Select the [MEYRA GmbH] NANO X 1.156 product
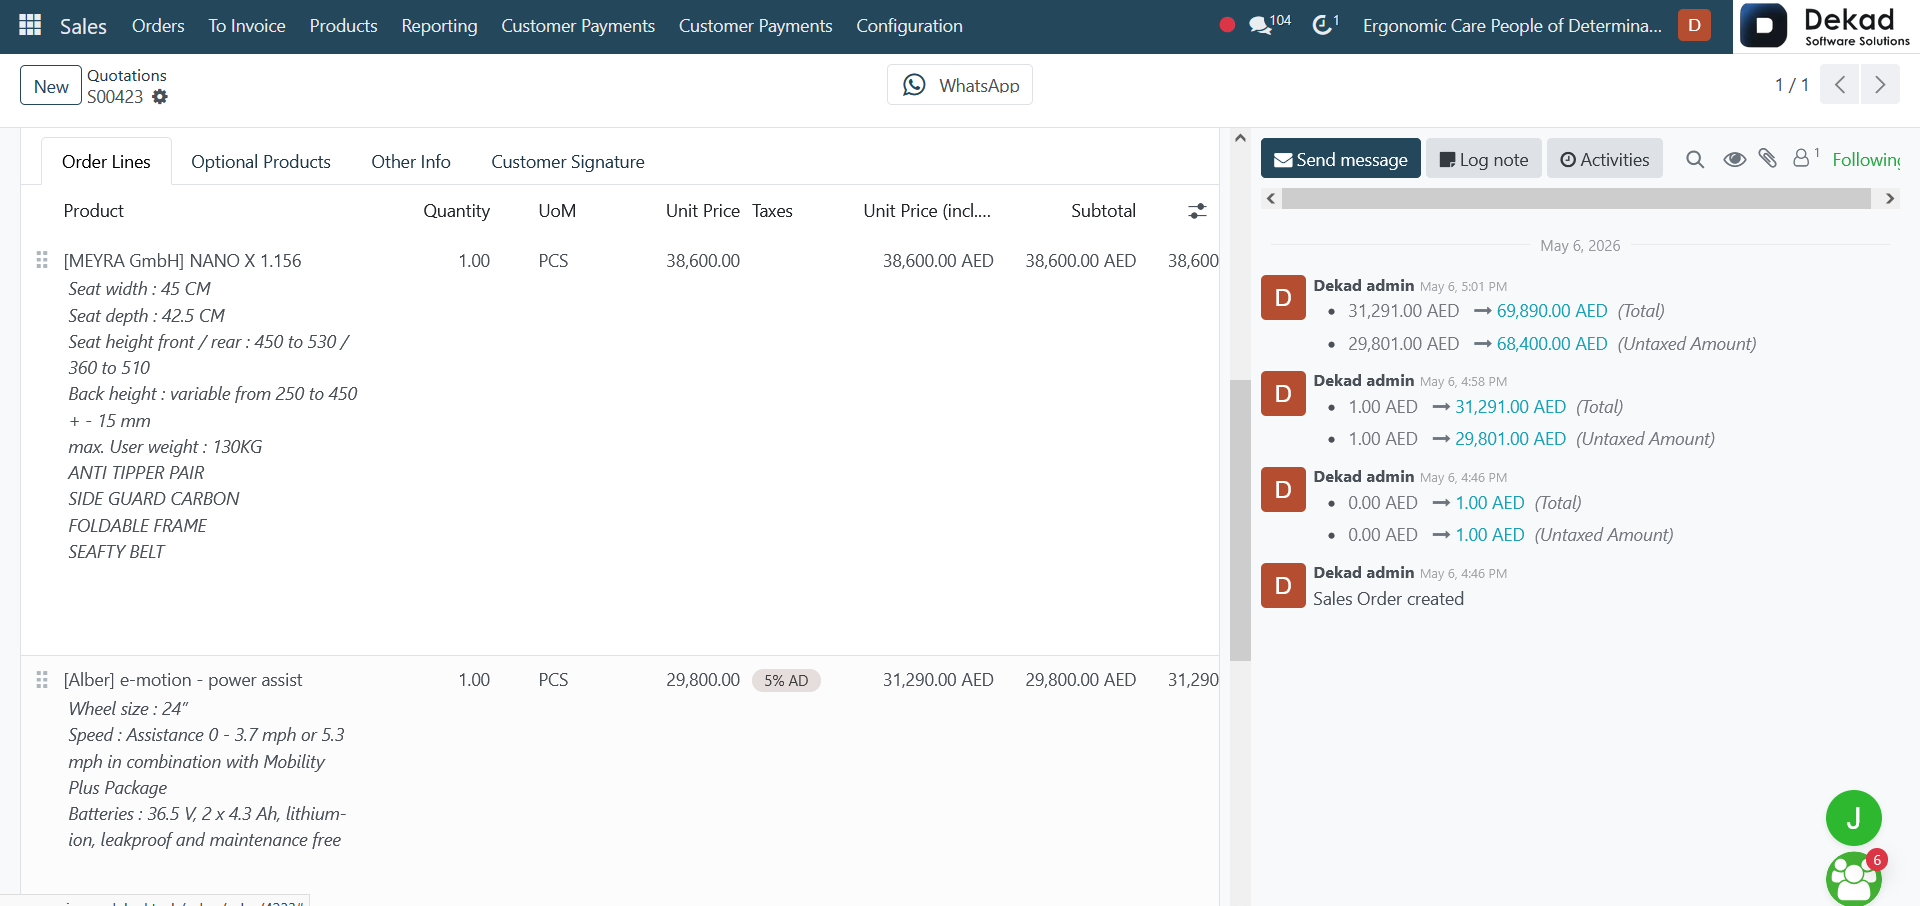 point(182,261)
